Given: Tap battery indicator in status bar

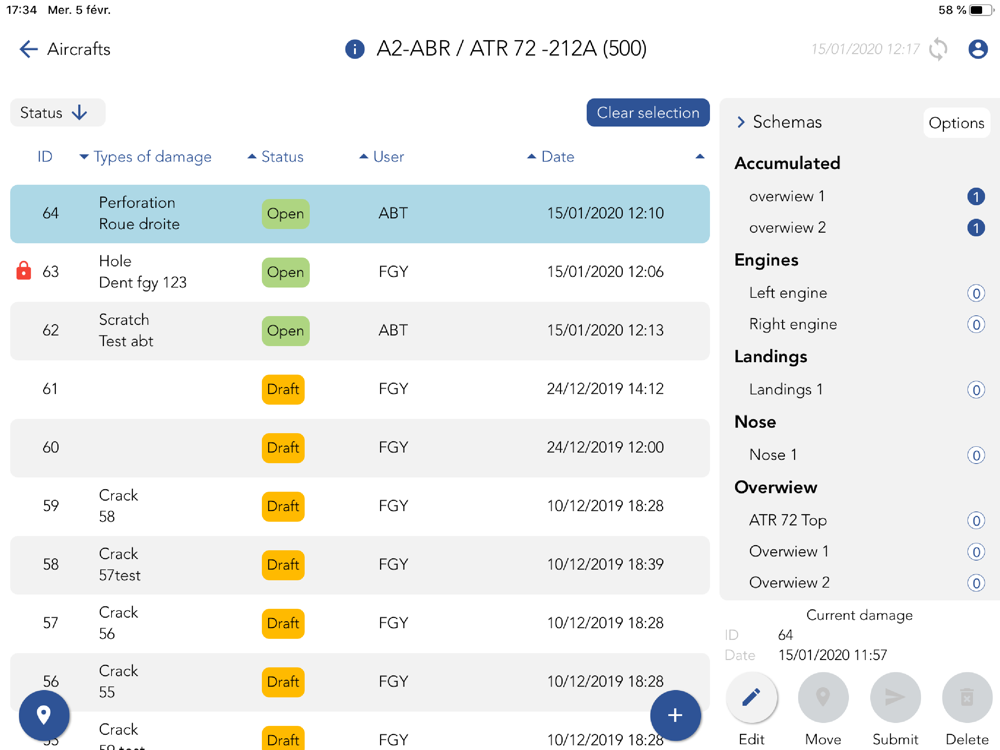Looking at the screenshot, I should (981, 10).
